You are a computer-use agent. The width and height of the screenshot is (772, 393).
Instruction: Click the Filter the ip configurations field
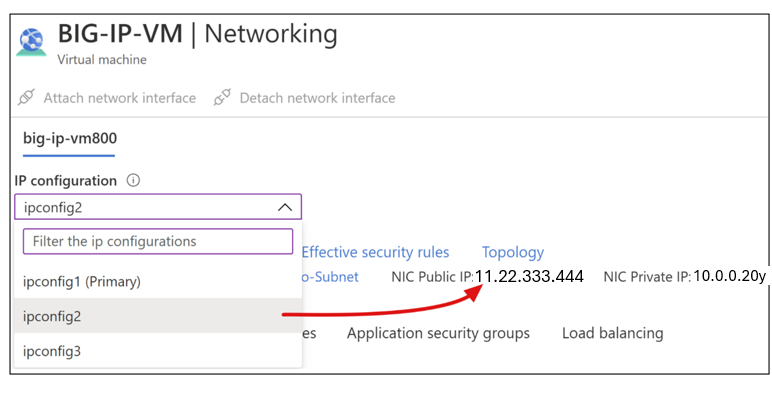pyautogui.click(x=158, y=241)
